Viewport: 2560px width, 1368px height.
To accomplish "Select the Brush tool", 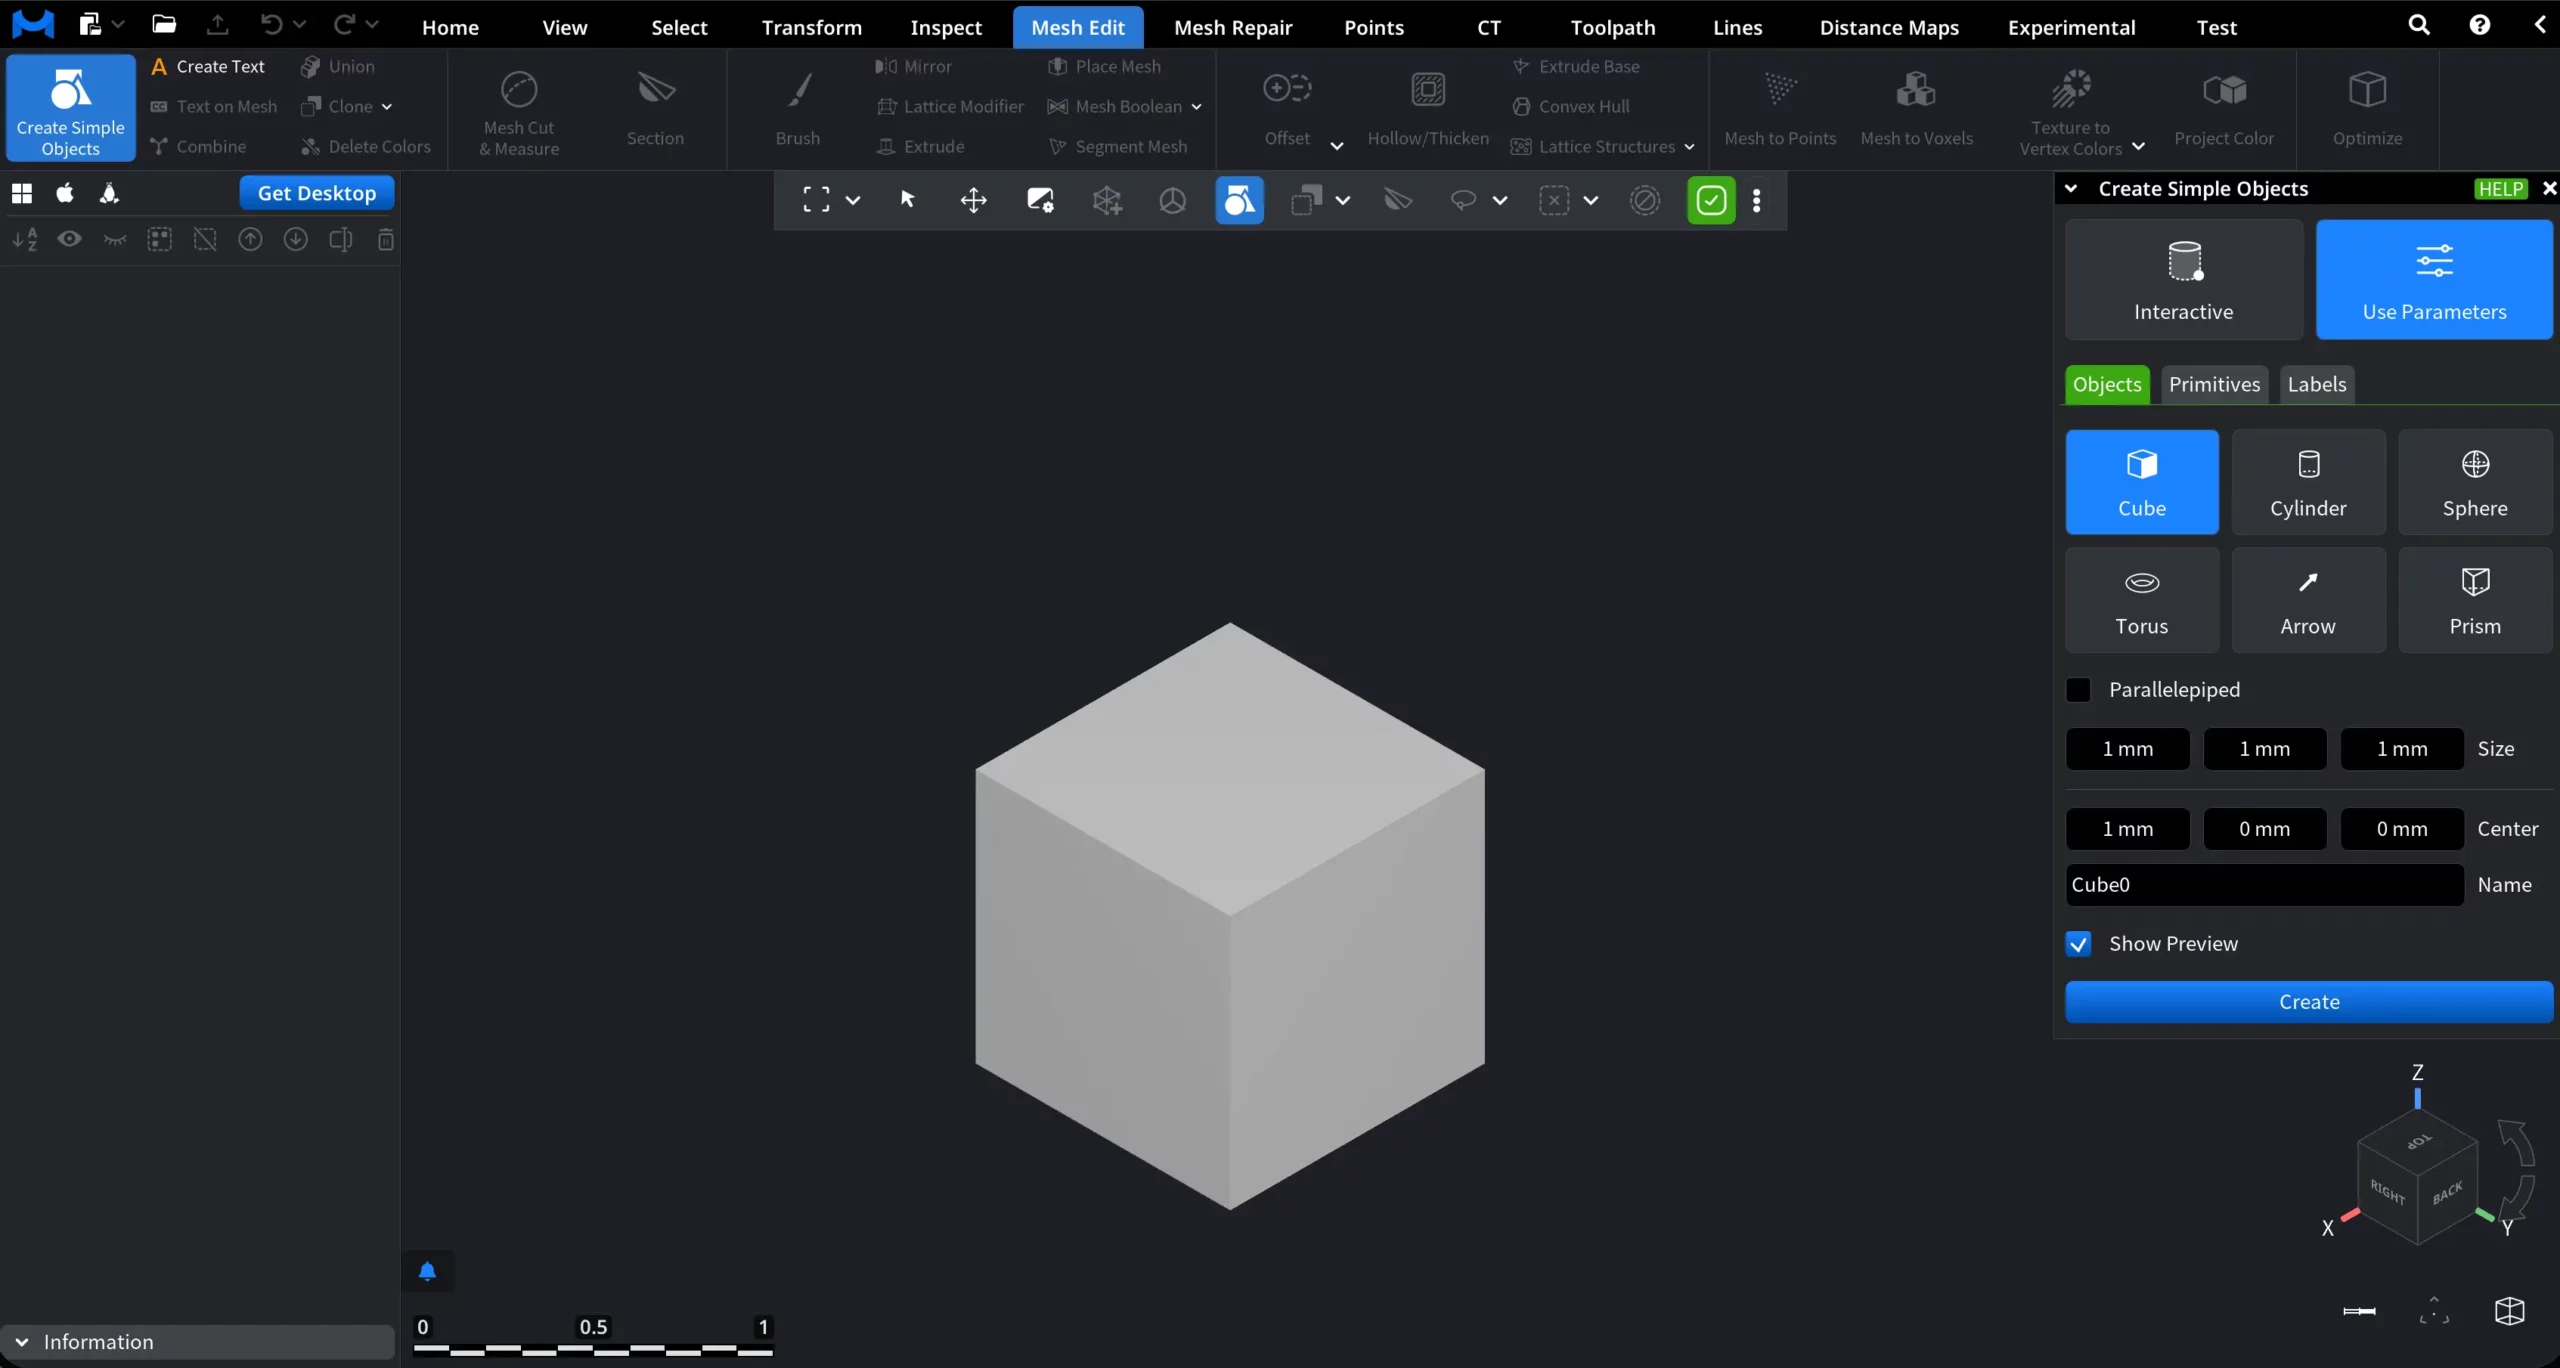I will click(795, 110).
